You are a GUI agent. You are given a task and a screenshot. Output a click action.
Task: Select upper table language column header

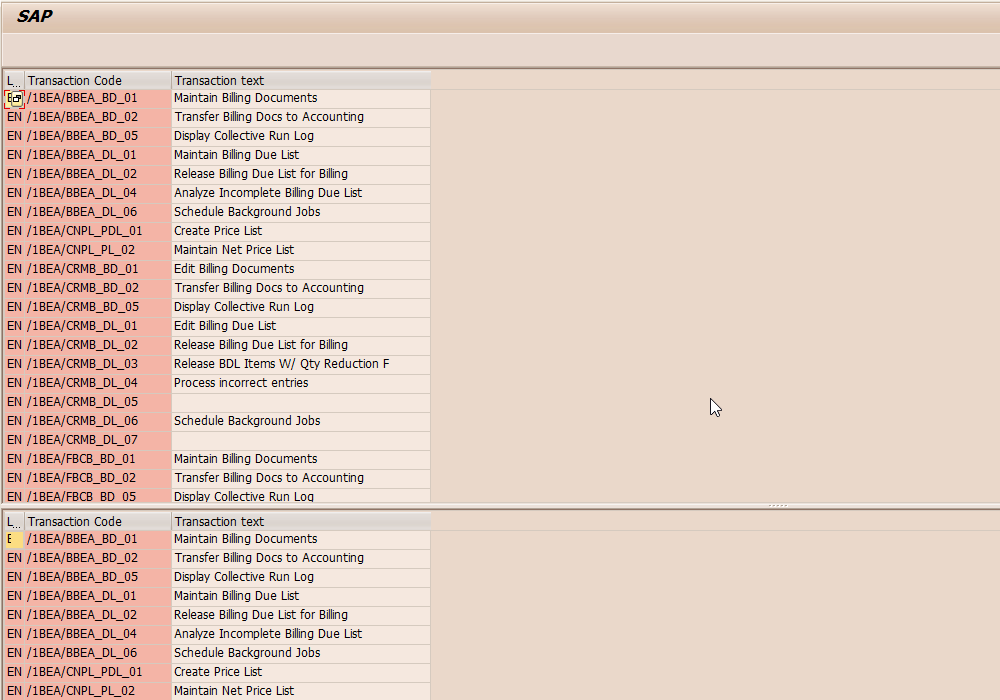[14, 80]
